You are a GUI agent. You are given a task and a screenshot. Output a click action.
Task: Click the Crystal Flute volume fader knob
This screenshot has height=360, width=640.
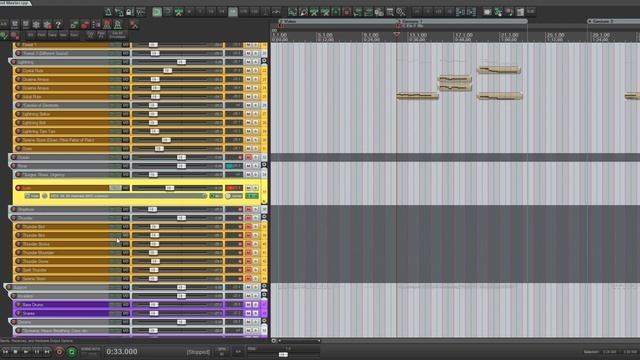coord(167,71)
